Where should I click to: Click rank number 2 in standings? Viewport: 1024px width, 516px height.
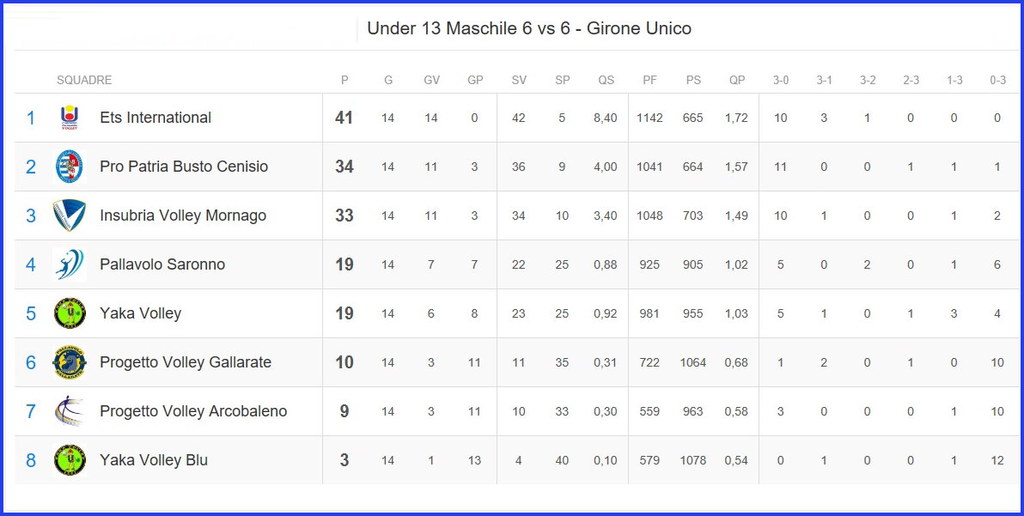31,167
